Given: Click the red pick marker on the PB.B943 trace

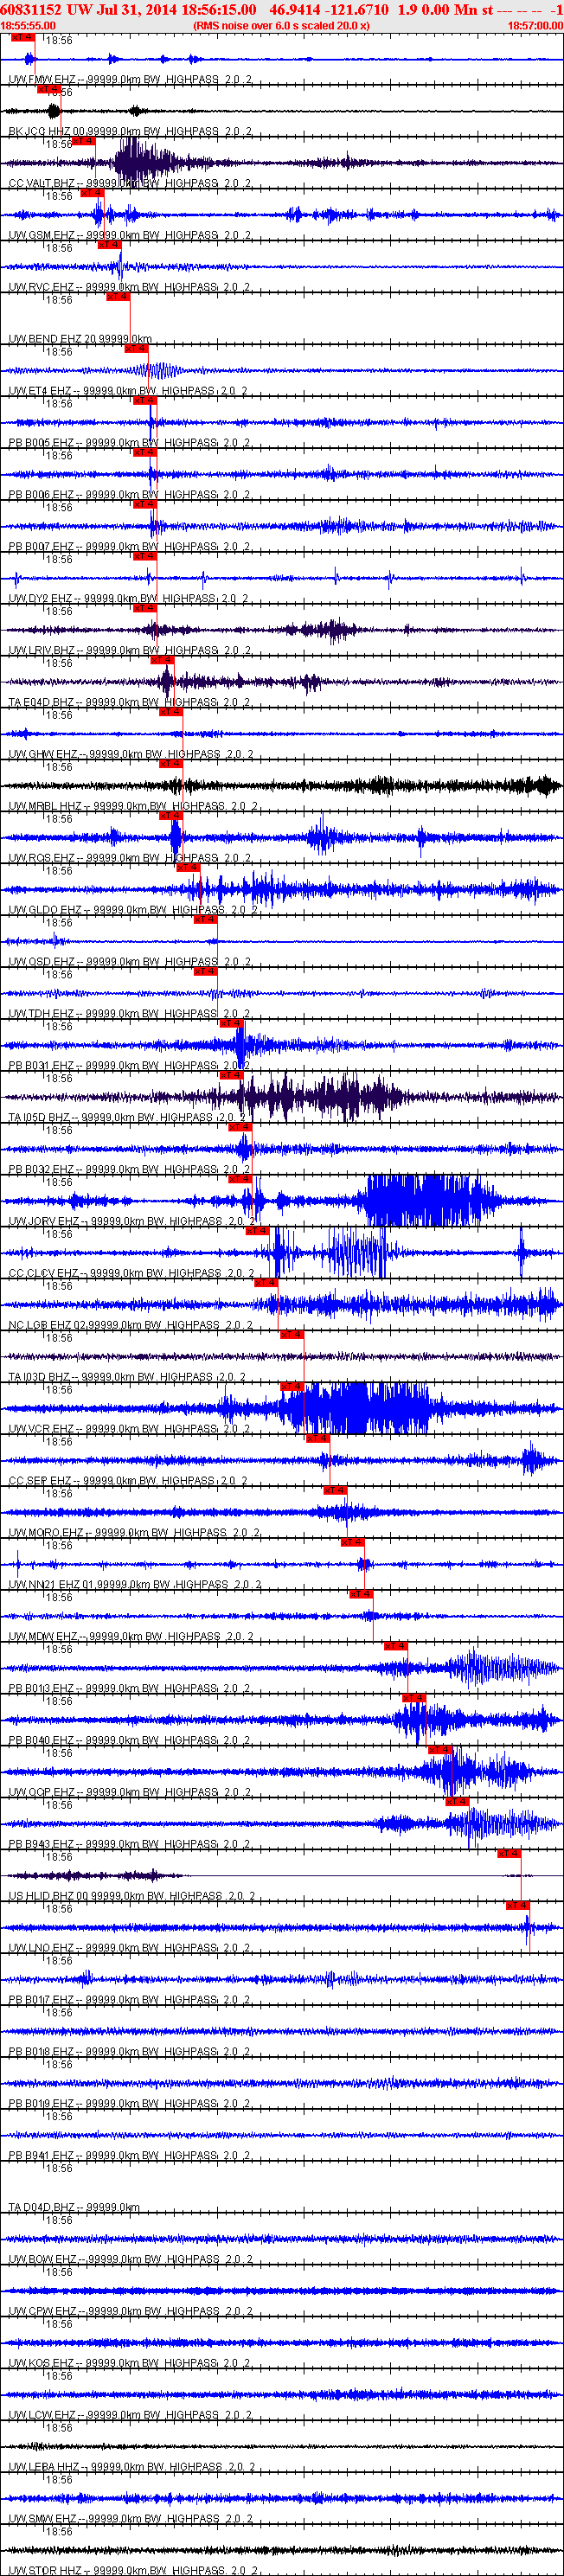Looking at the screenshot, I should (x=456, y=1801).
